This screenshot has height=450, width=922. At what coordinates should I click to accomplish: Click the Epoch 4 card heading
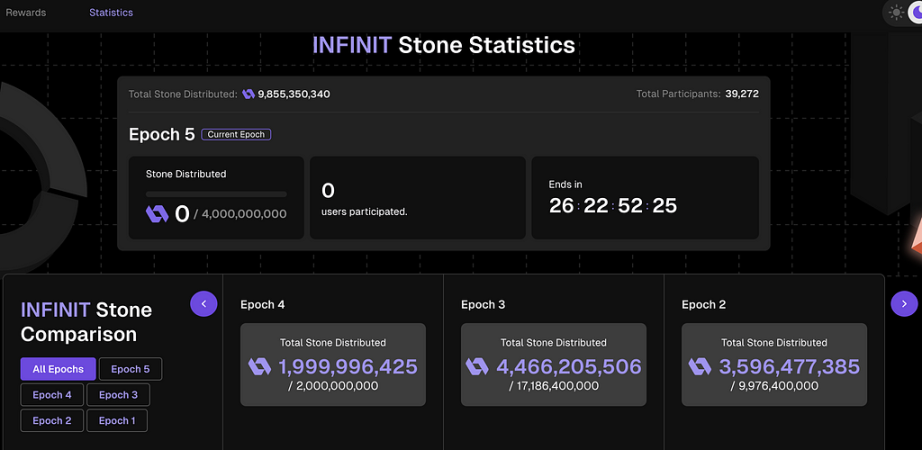click(x=262, y=305)
